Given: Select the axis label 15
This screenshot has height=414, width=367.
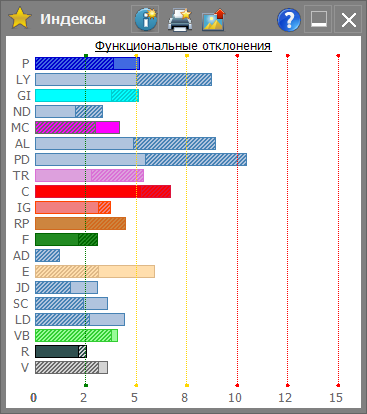Looking at the screenshot, I should tap(336, 397).
